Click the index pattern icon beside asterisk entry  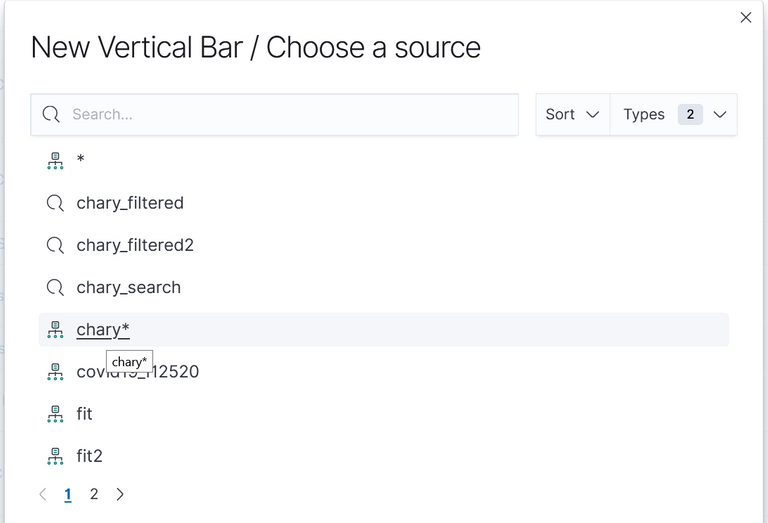click(x=55, y=161)
